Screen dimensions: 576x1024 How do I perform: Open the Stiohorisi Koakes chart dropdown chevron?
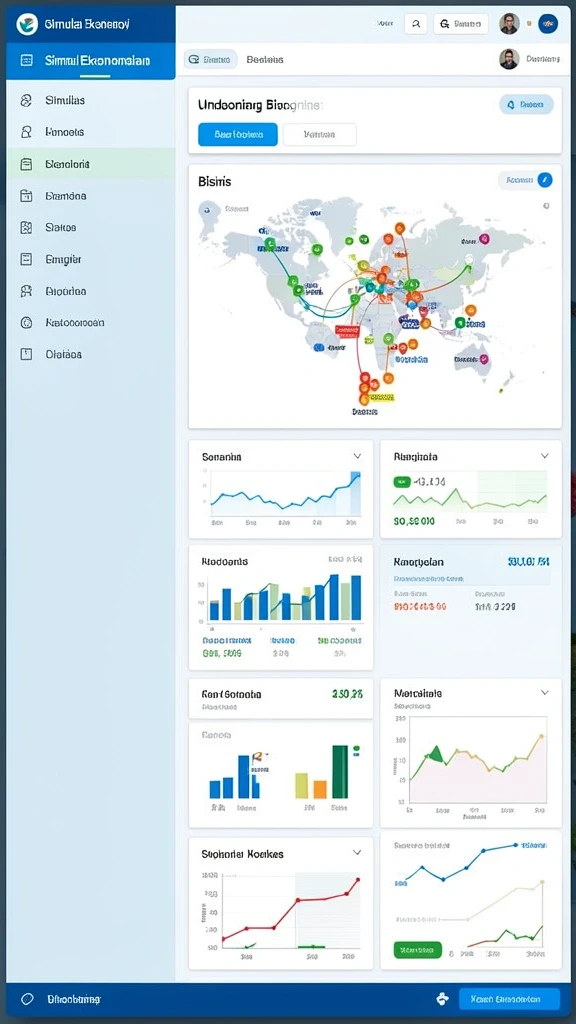pos(357,852)
